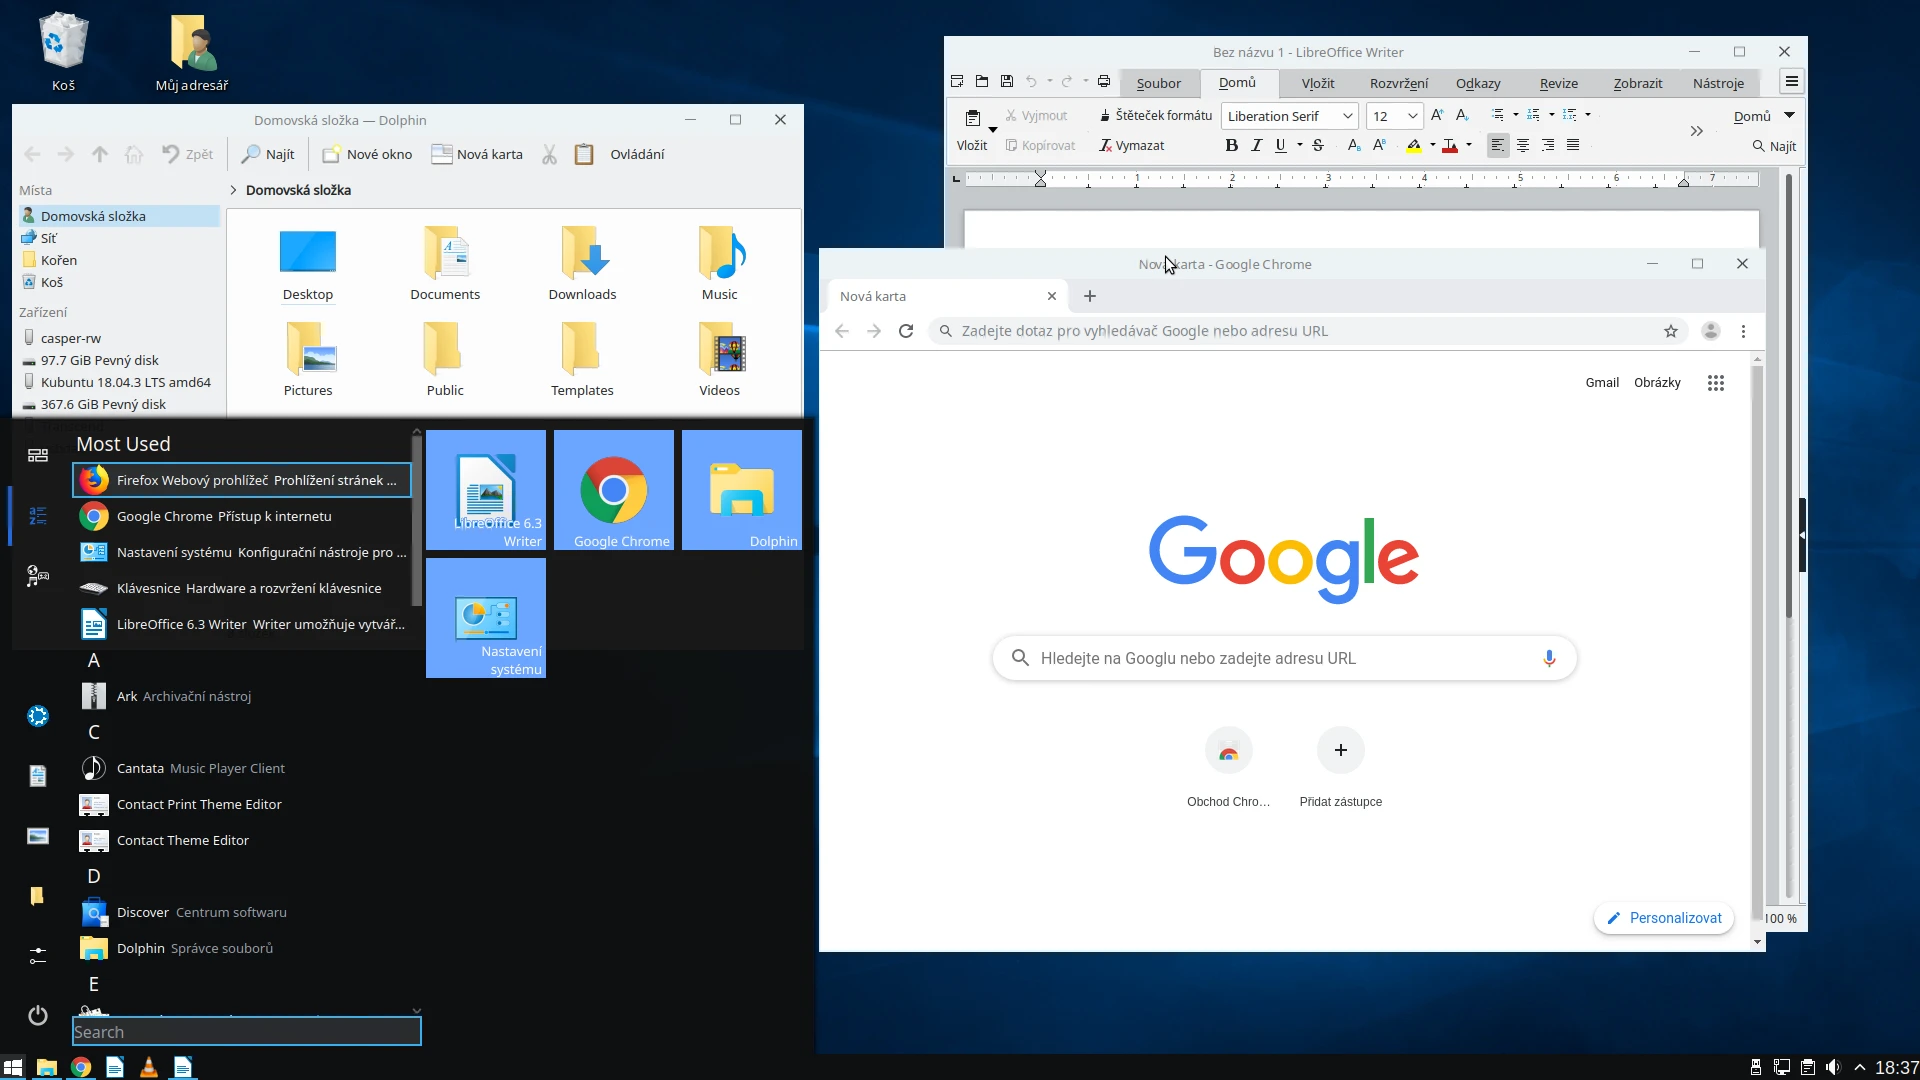Center align text in Writer
This screenshot has height=1080, width=1920.
(1523, 146)
